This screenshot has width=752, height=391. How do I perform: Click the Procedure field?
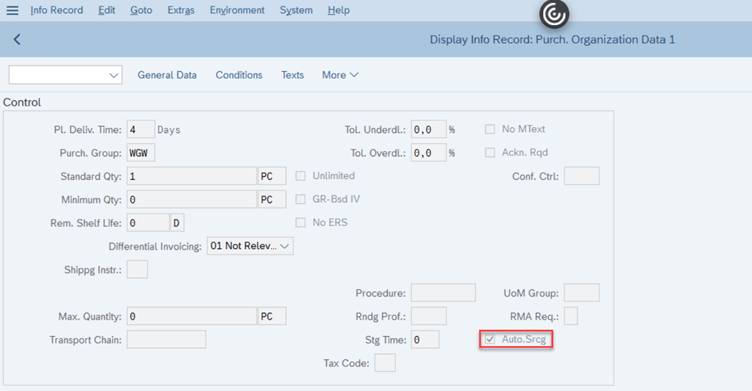[443, 293]
